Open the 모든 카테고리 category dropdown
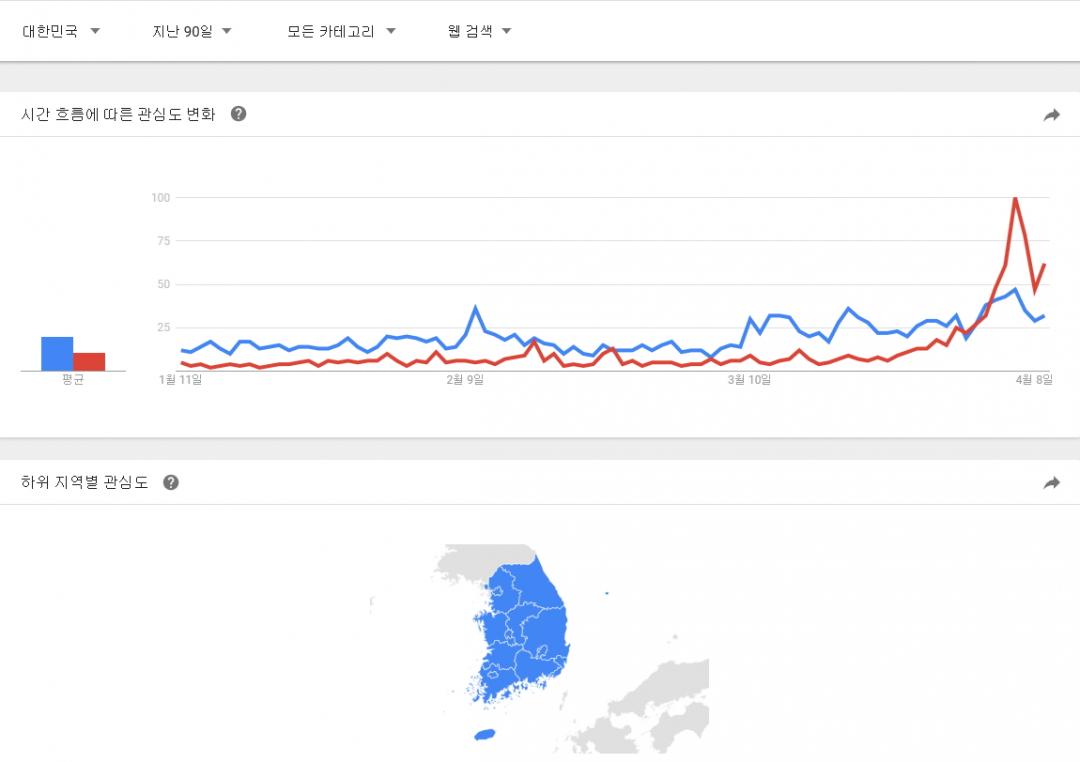Screen dimensions: 1080x762 pos(341,31)
